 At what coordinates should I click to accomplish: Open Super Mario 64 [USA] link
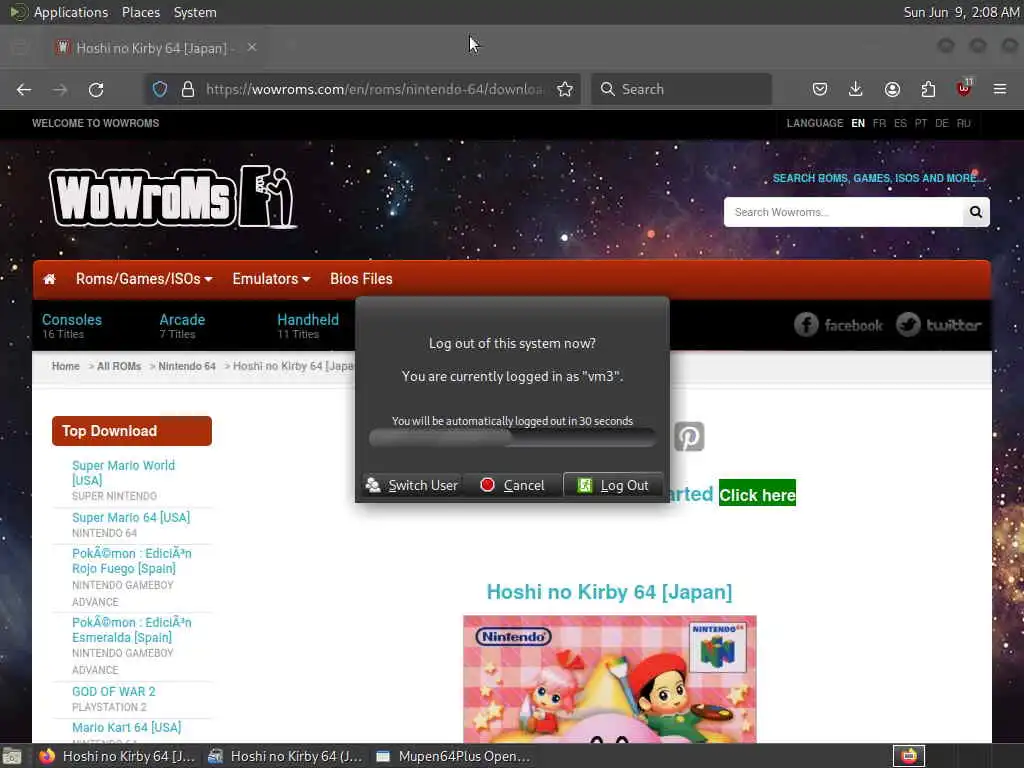point(131,517)
